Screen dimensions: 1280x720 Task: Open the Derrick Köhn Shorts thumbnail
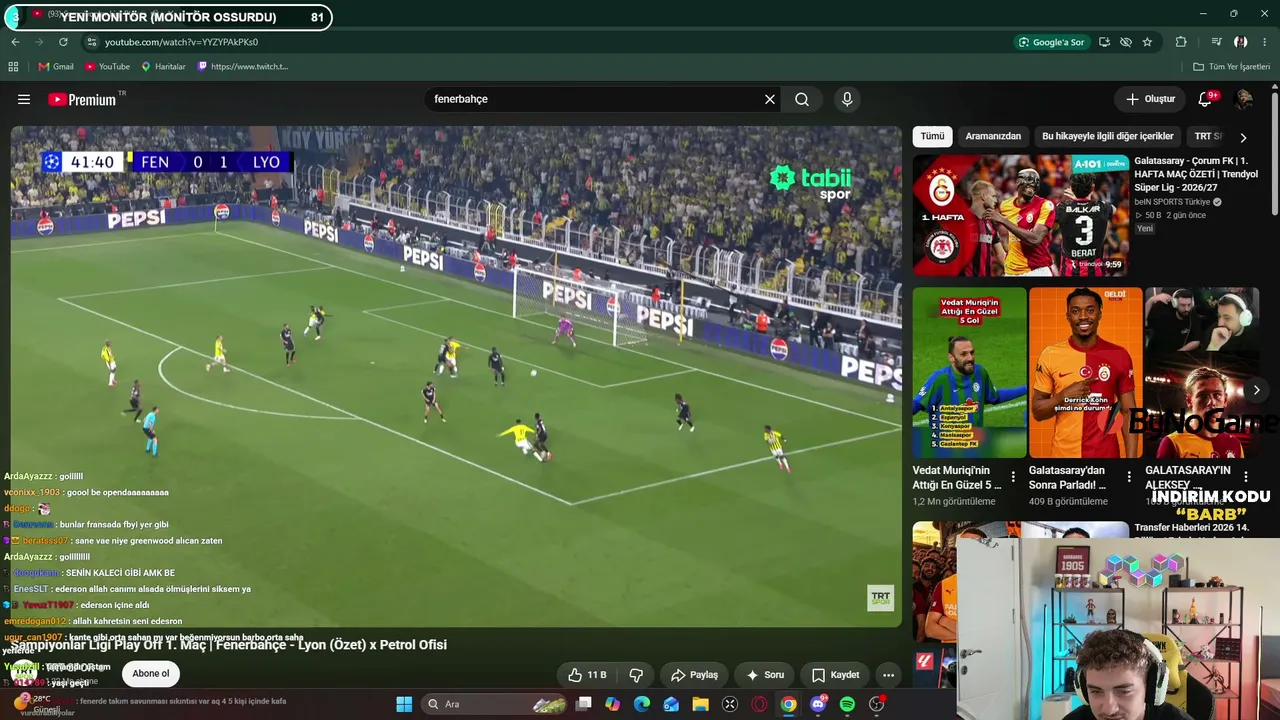click(1085, 372)
